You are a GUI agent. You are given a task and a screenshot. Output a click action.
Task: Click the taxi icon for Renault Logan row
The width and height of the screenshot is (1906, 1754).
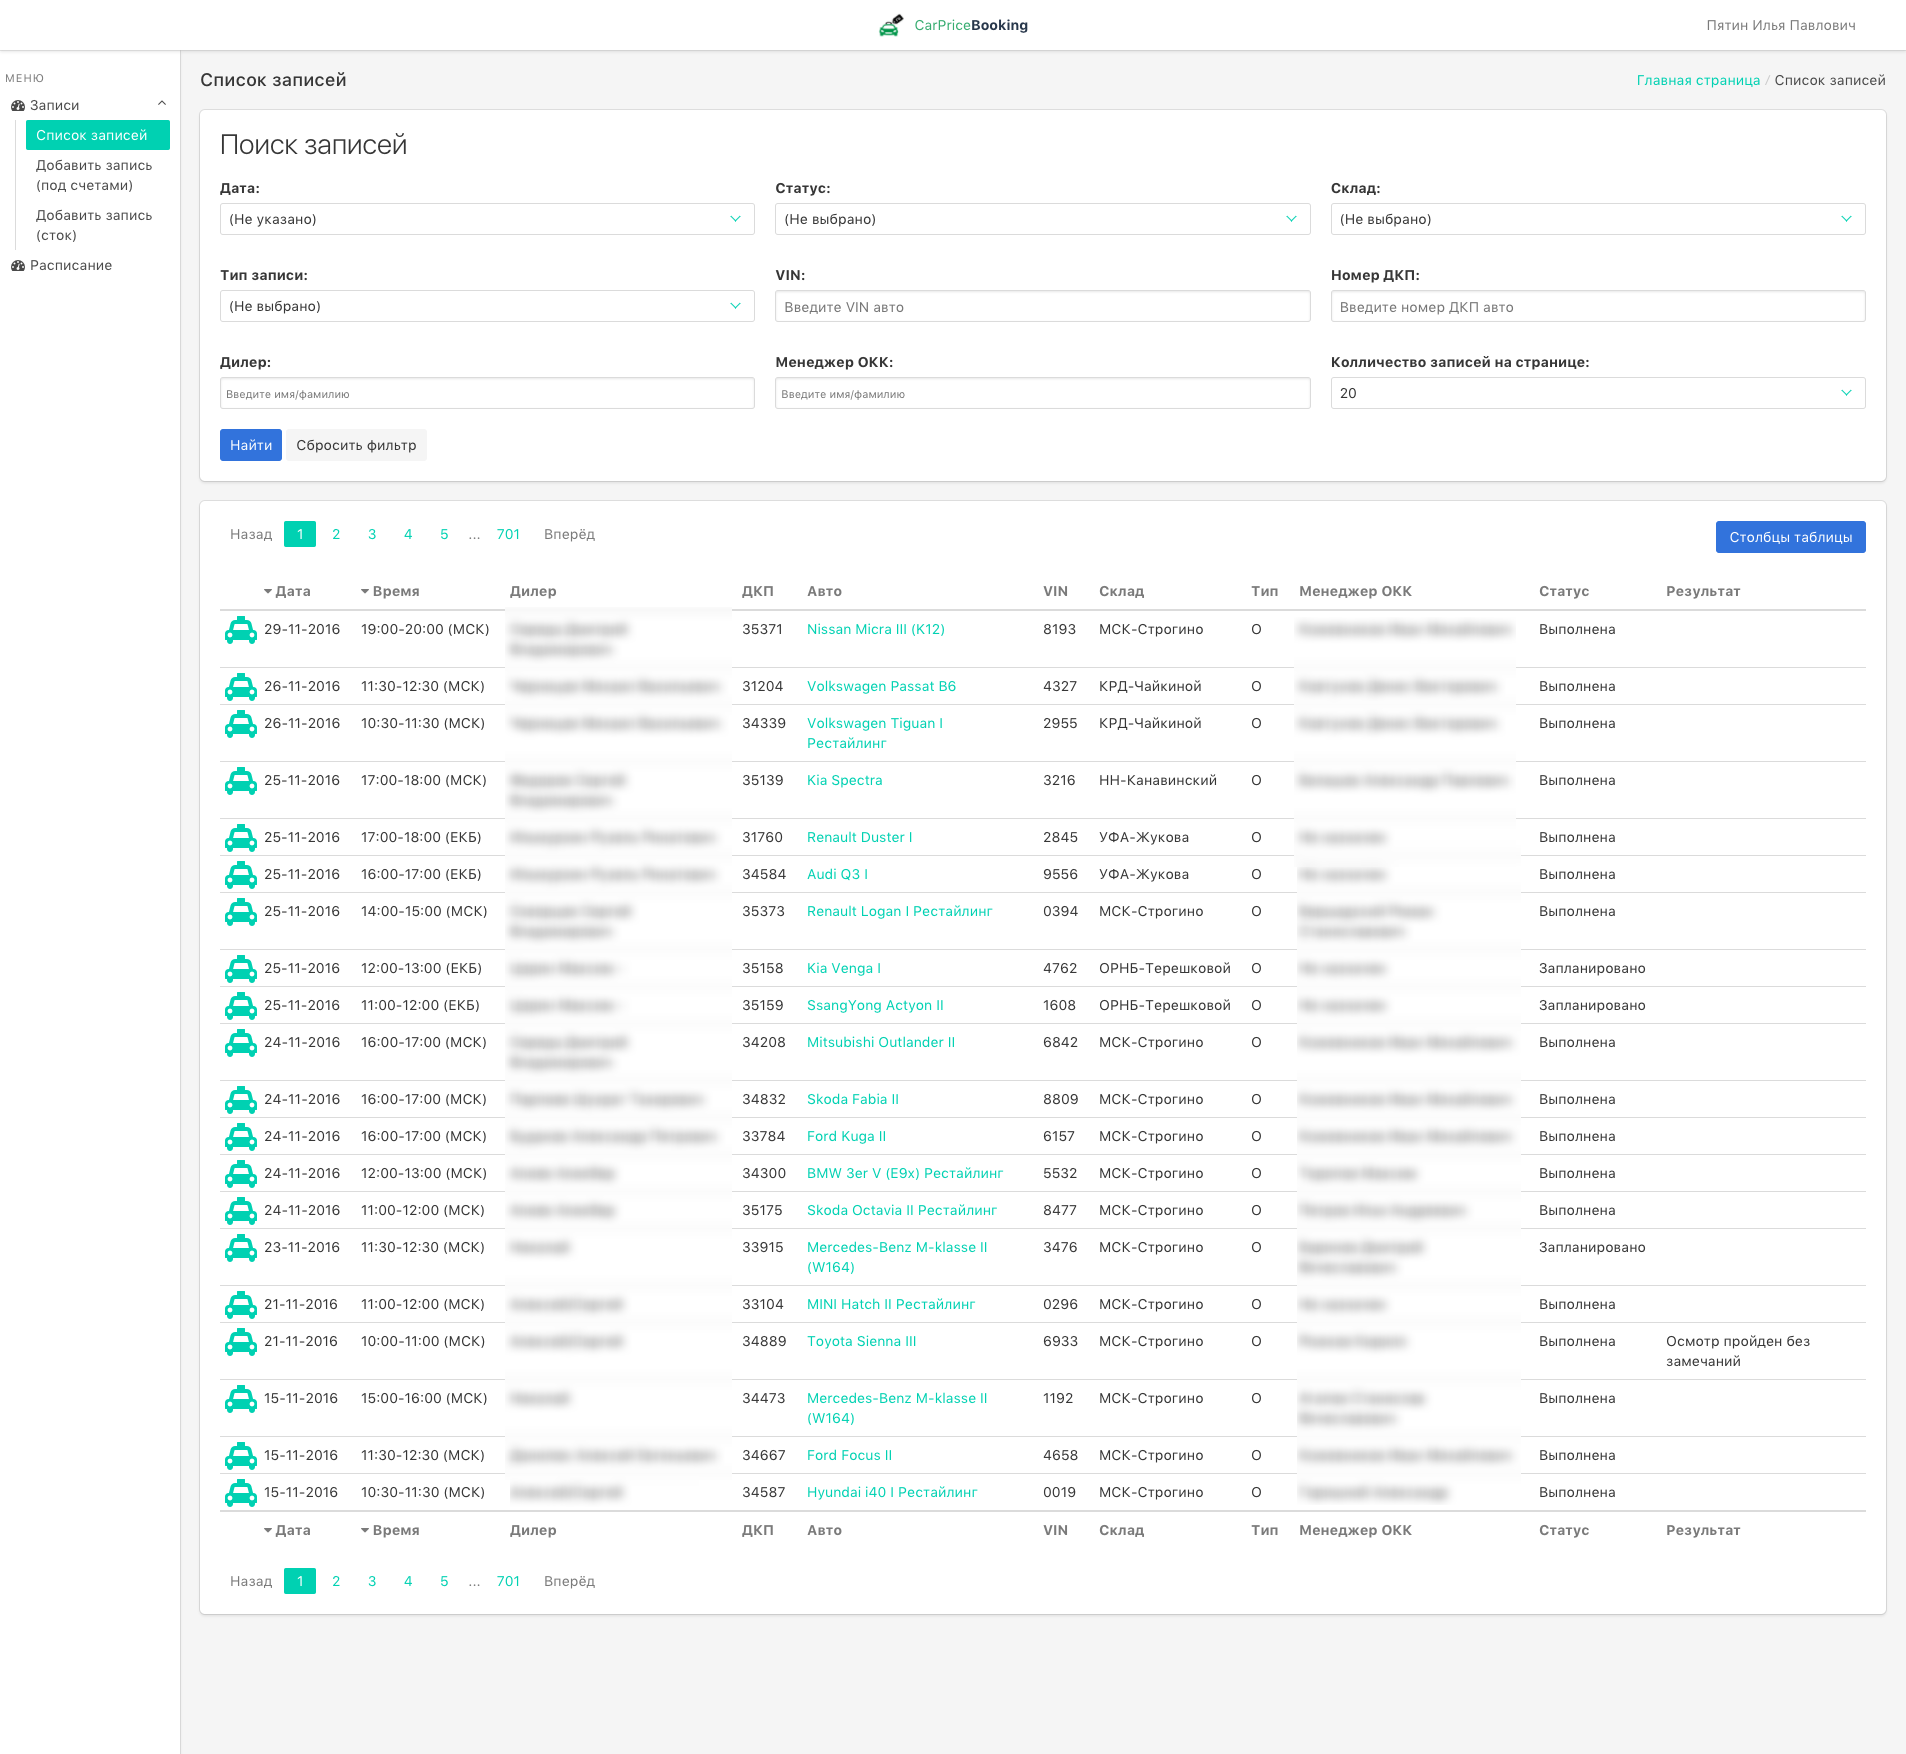[241, 912]
